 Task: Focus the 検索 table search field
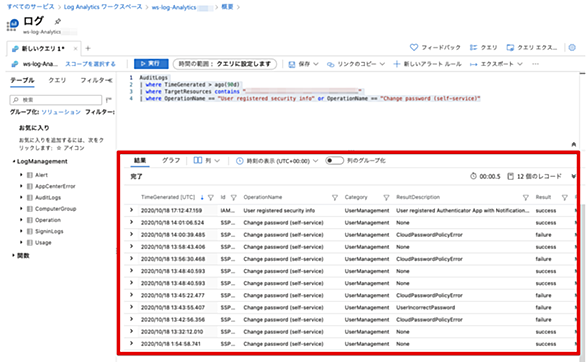tap(56, 100)
